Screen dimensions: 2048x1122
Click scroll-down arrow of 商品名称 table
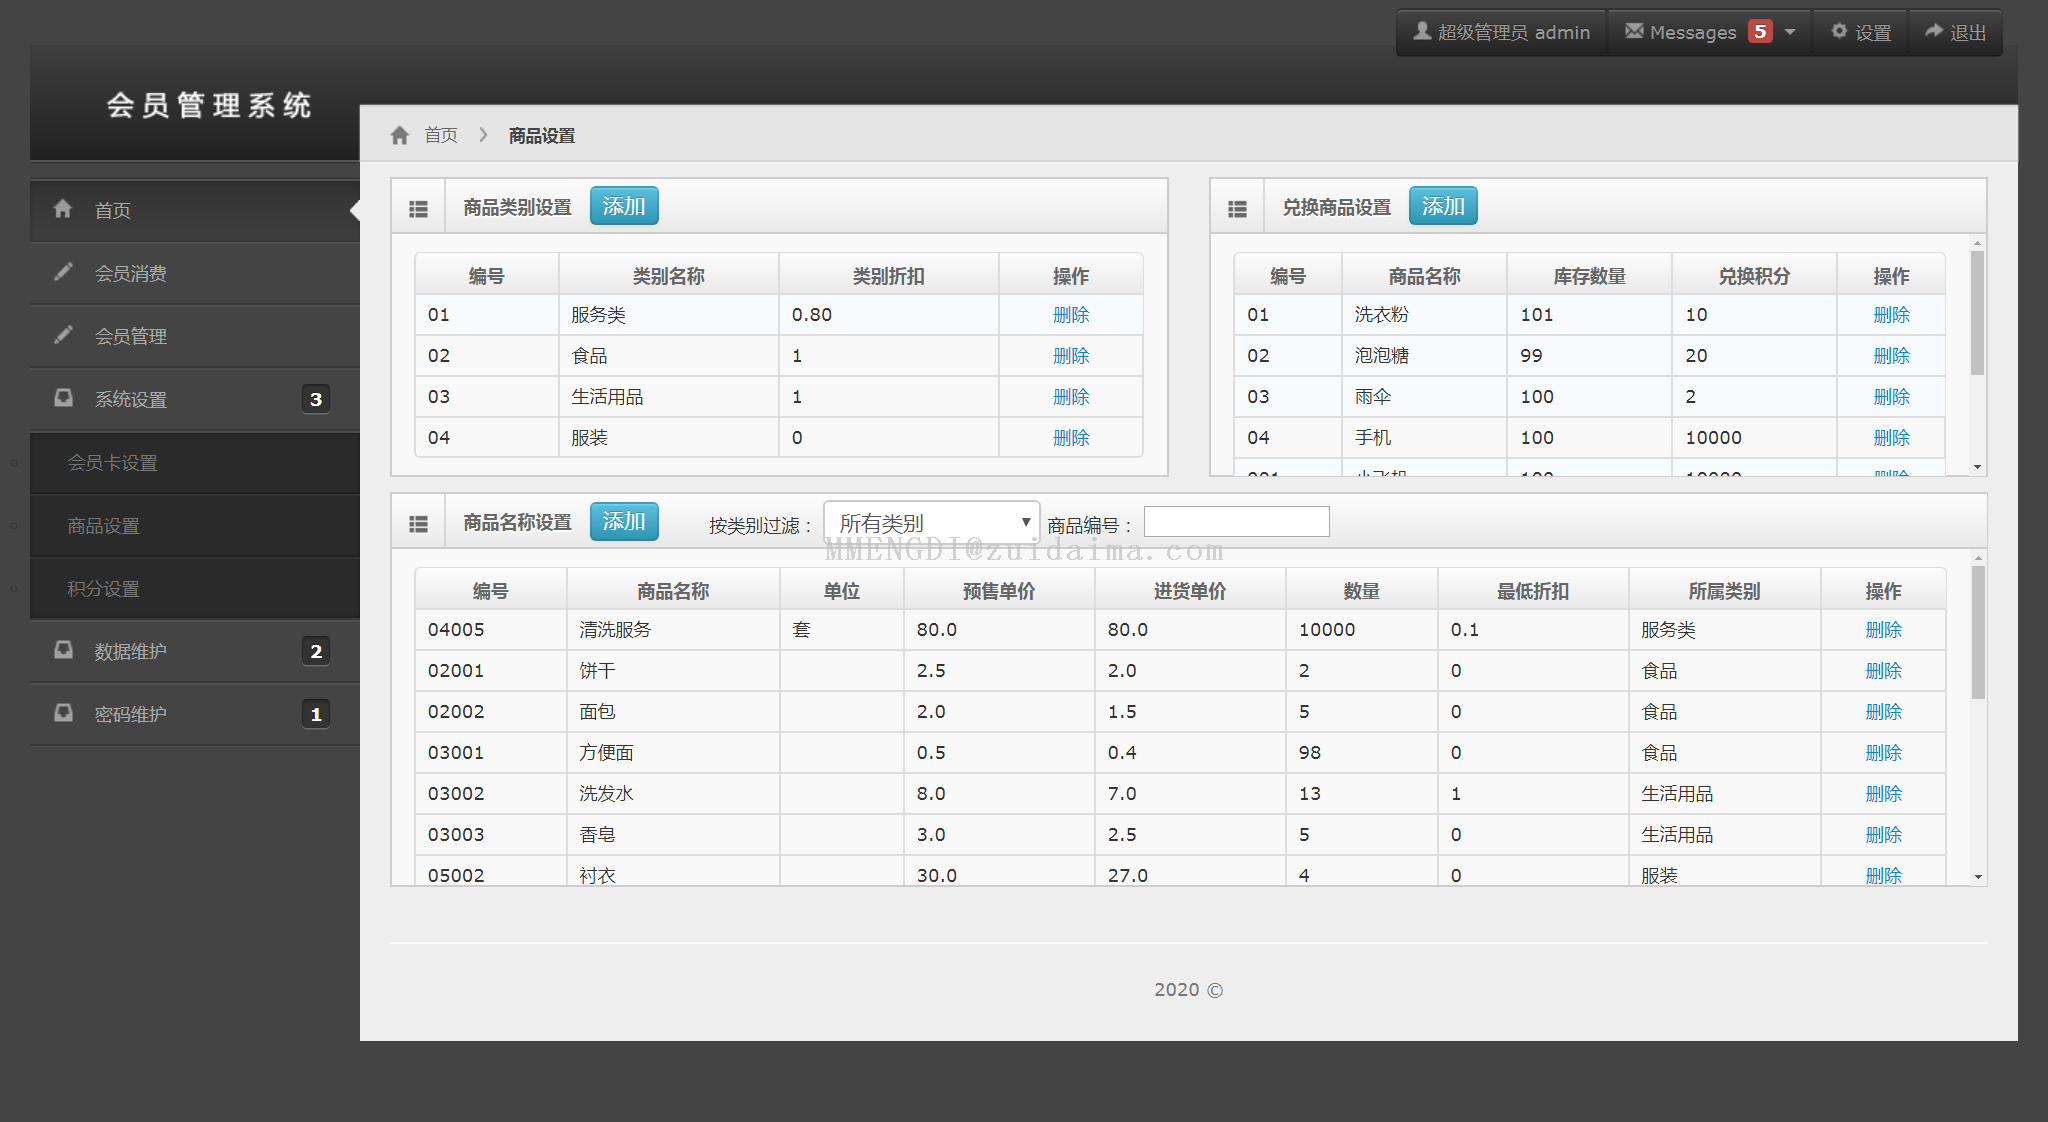1978,877
